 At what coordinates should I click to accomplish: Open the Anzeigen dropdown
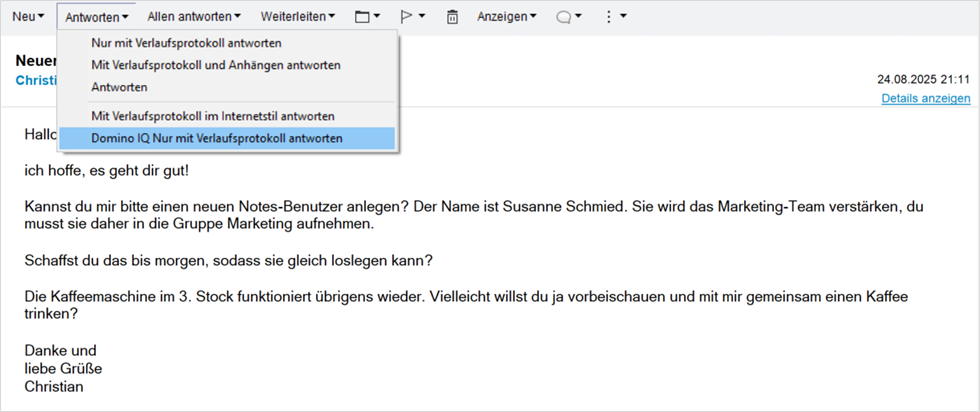(506, 17)
